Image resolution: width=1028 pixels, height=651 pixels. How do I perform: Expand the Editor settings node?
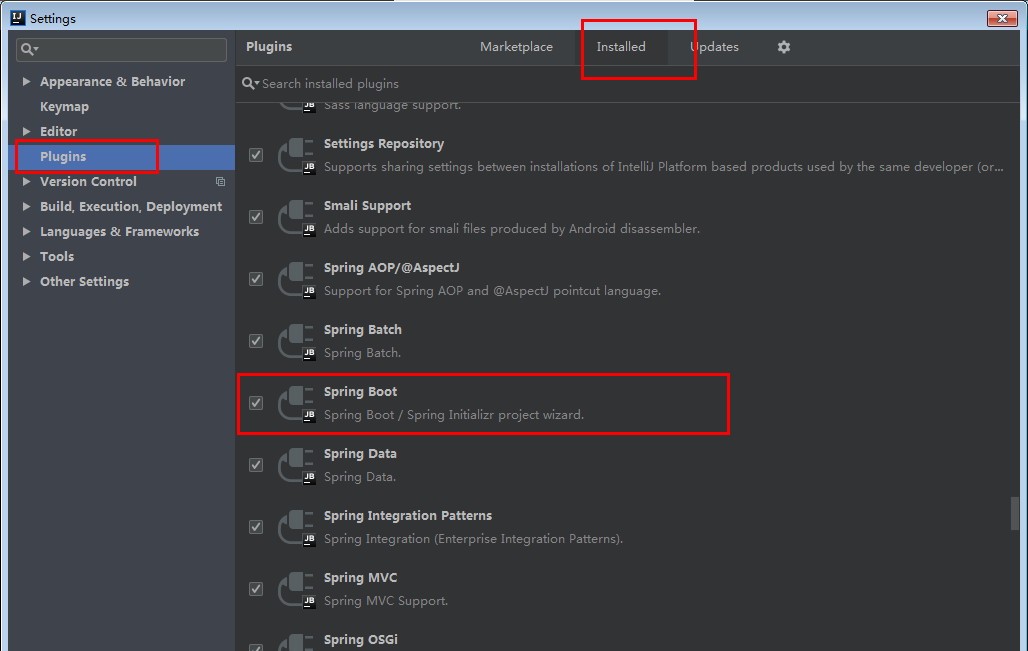[x=26, y=131]
